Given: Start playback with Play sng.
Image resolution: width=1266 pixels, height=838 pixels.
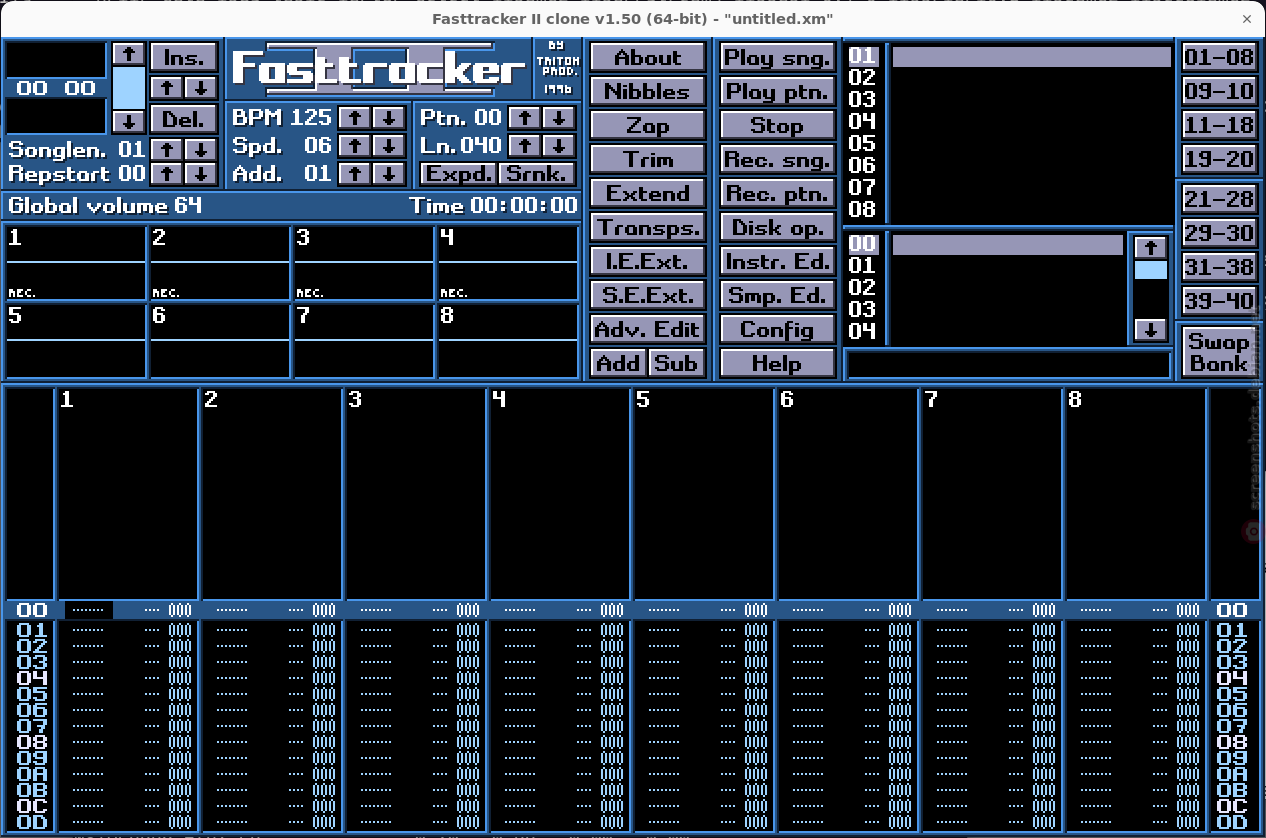Looking at the screenshot, I should pyautogui.click(x=777, y=57).
